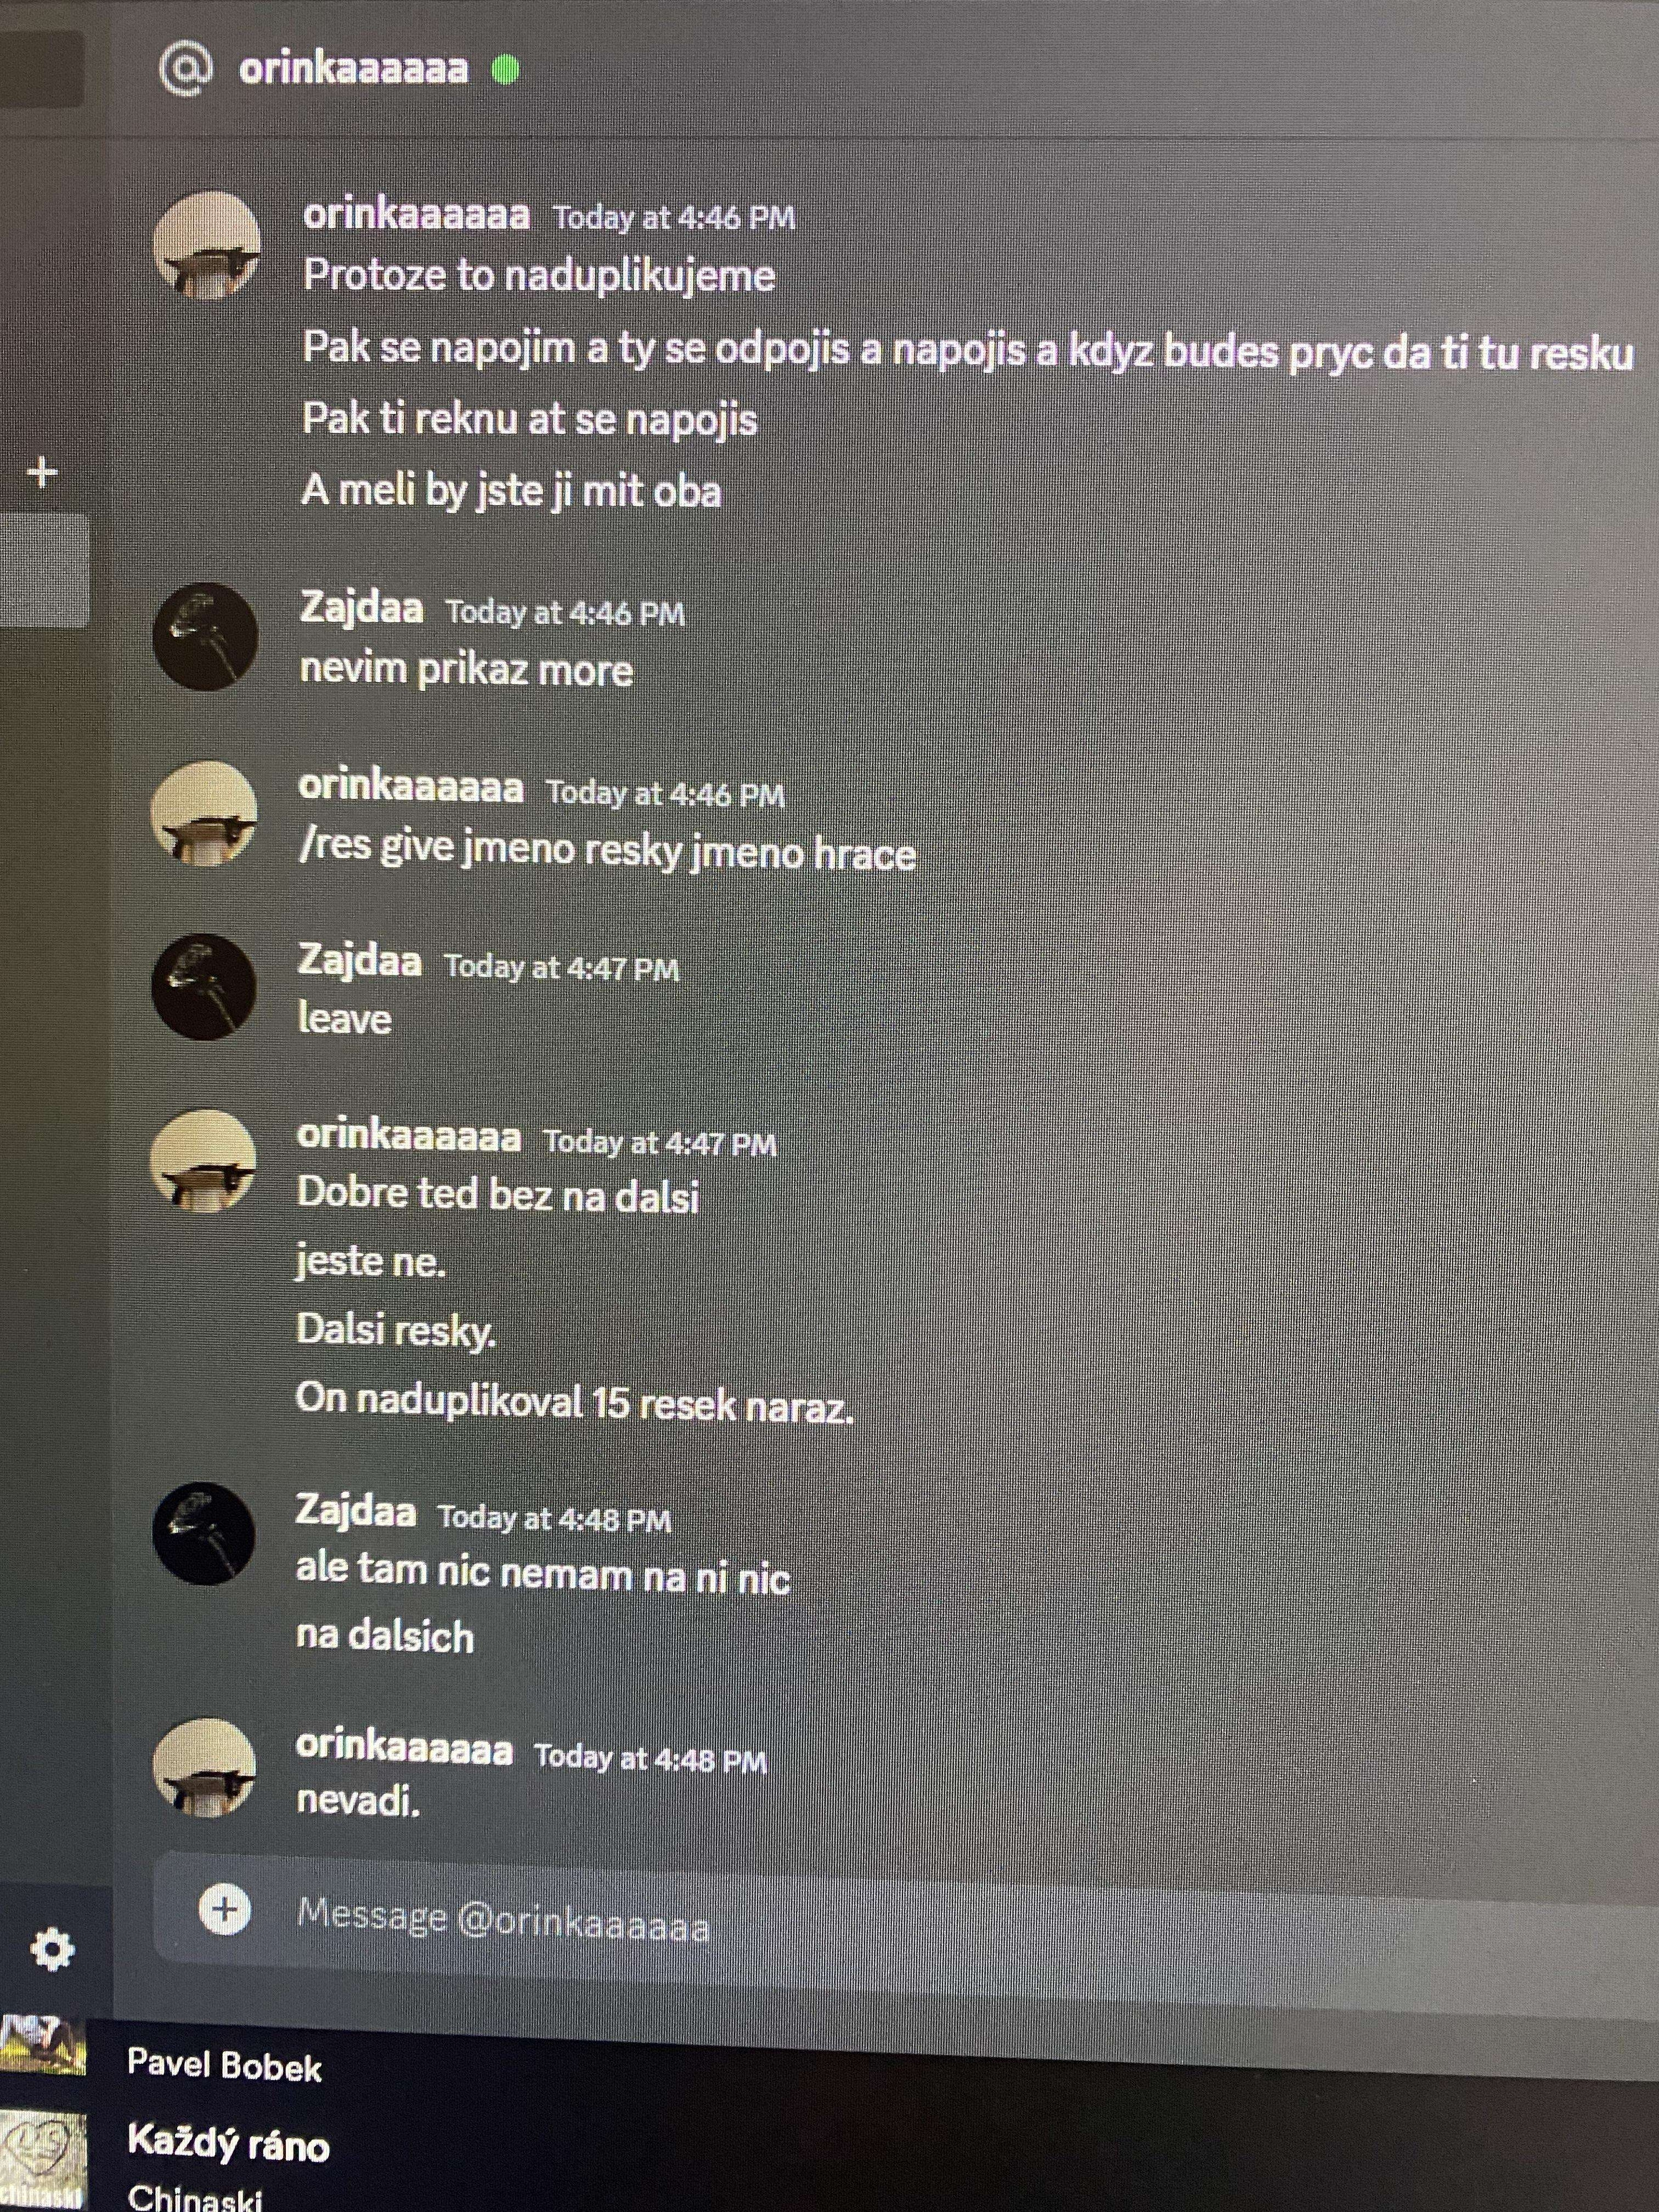Open orinkaaaaaa avatar beside 'nevadi.' message
1659x2212 pixels.
tap(204, 1767)
